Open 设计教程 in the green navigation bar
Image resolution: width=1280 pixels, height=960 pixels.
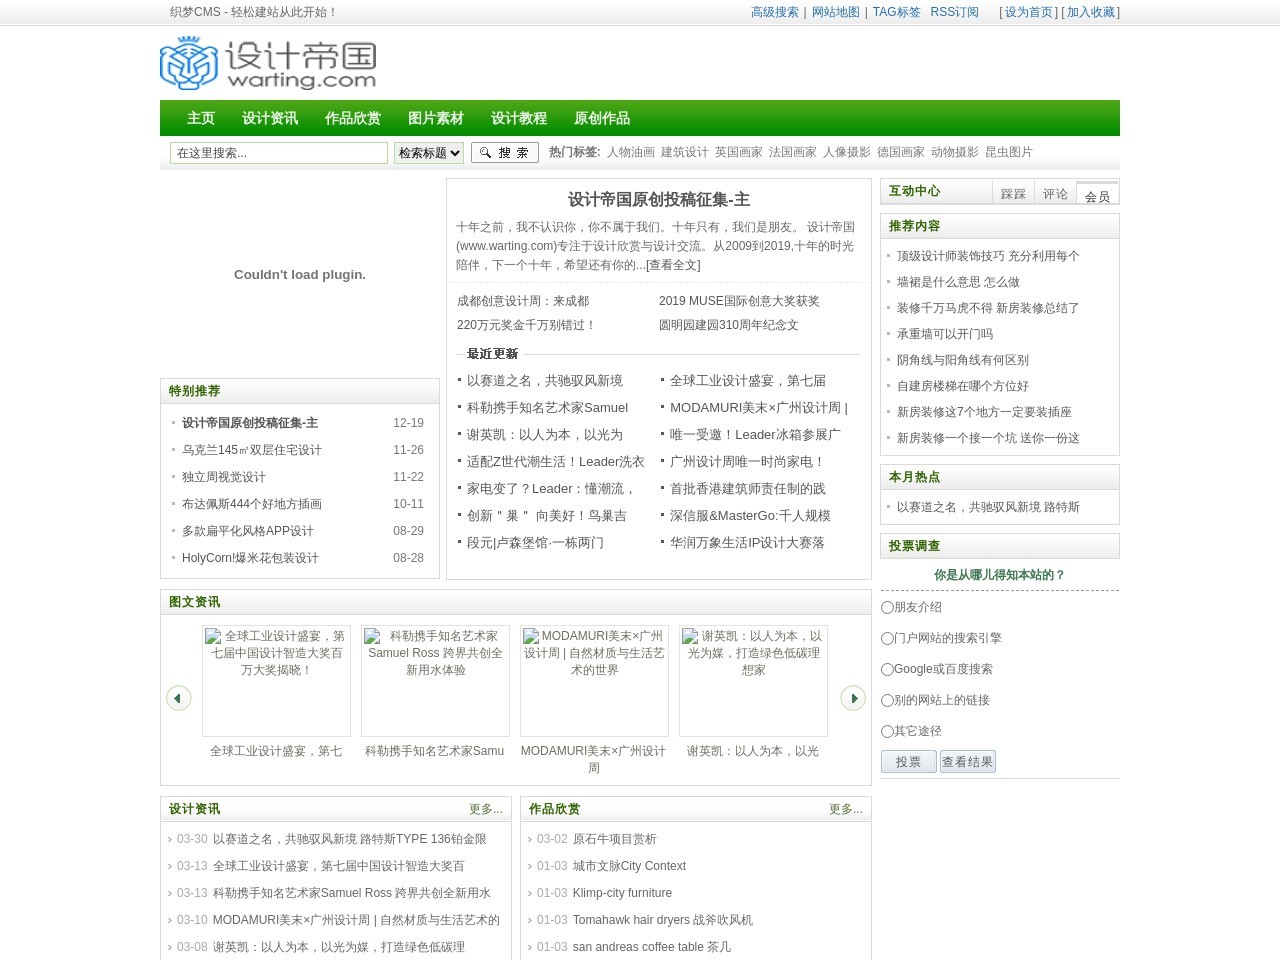tap(518, 118)
